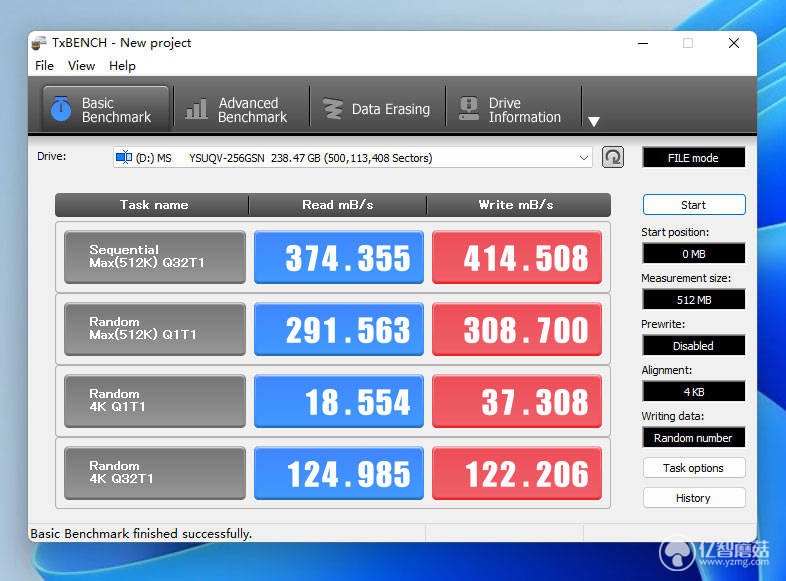The height and width of the screenshot is (581, 786).
Task: Click the status text 'Basic Benchmark finished successfully.'
Action: pyautogui.click(x=141, y=533)
